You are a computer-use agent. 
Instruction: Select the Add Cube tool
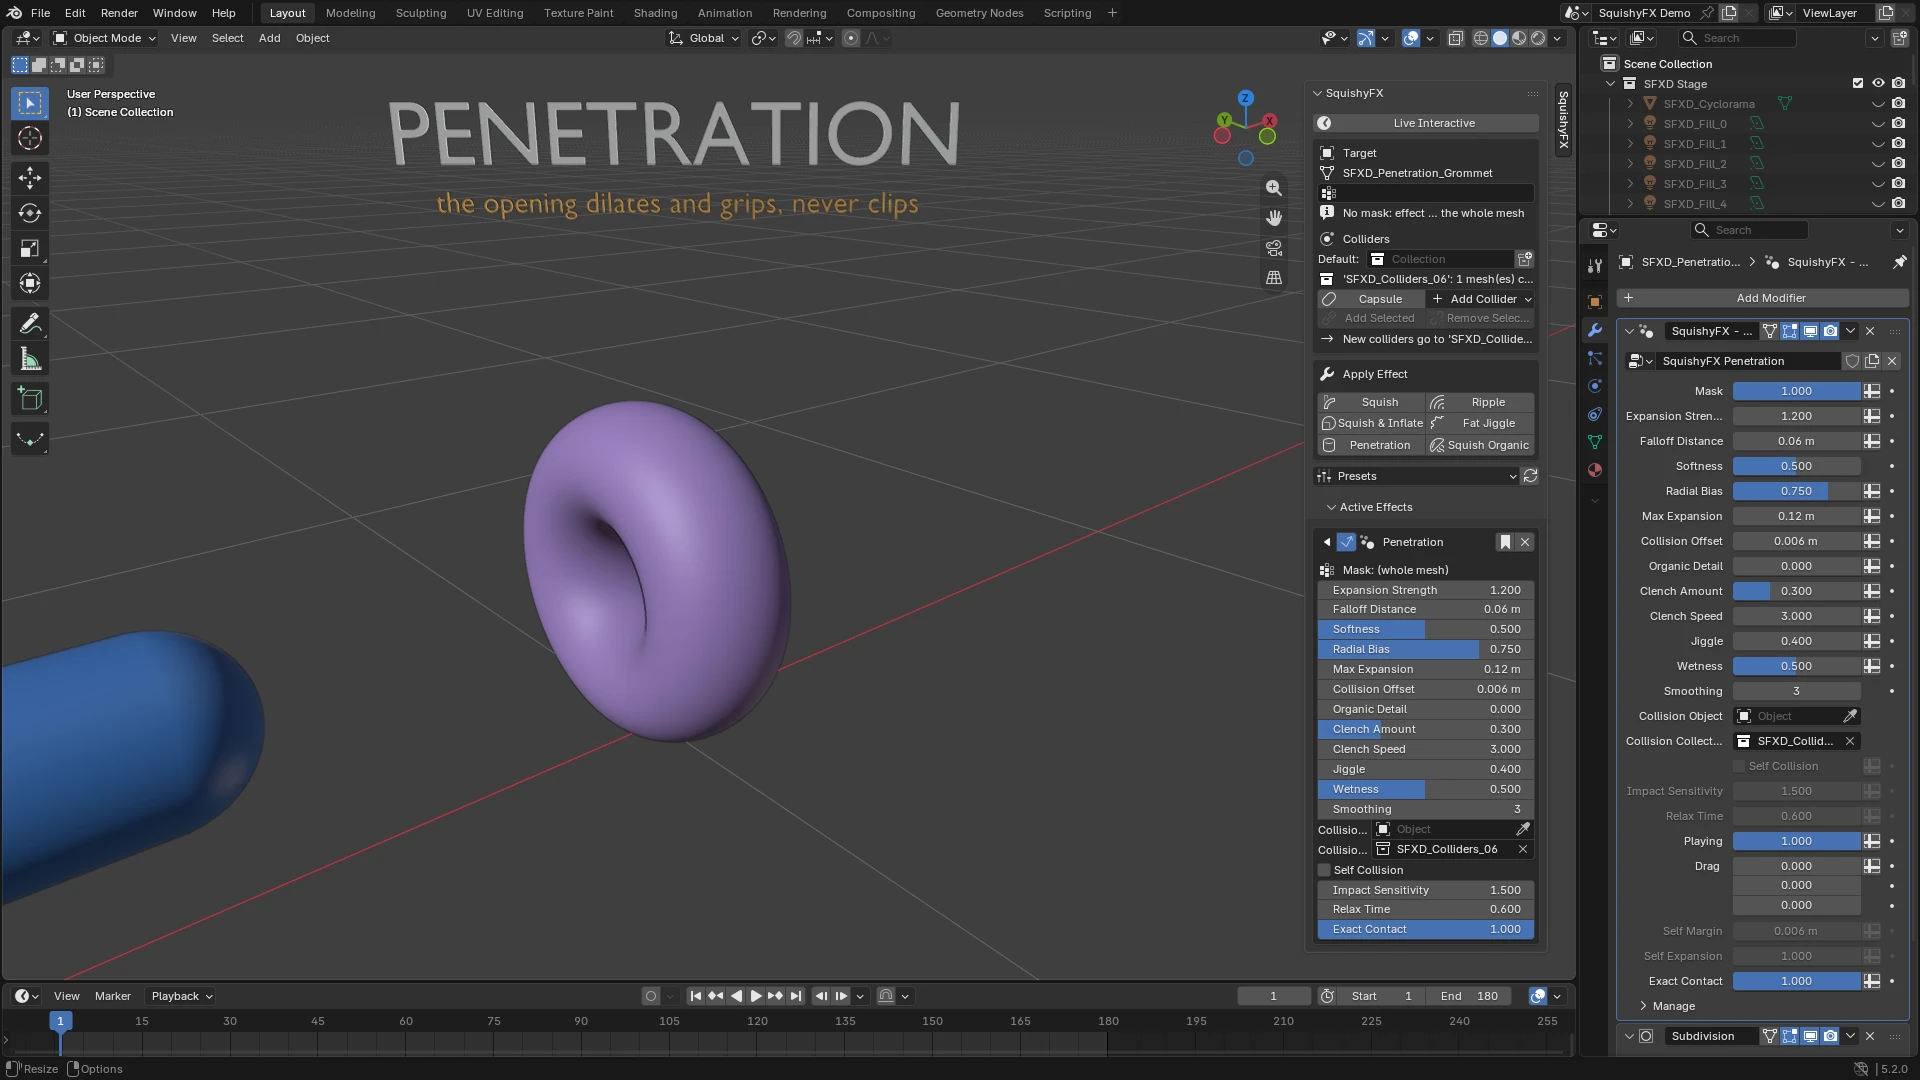pos(30,400)
